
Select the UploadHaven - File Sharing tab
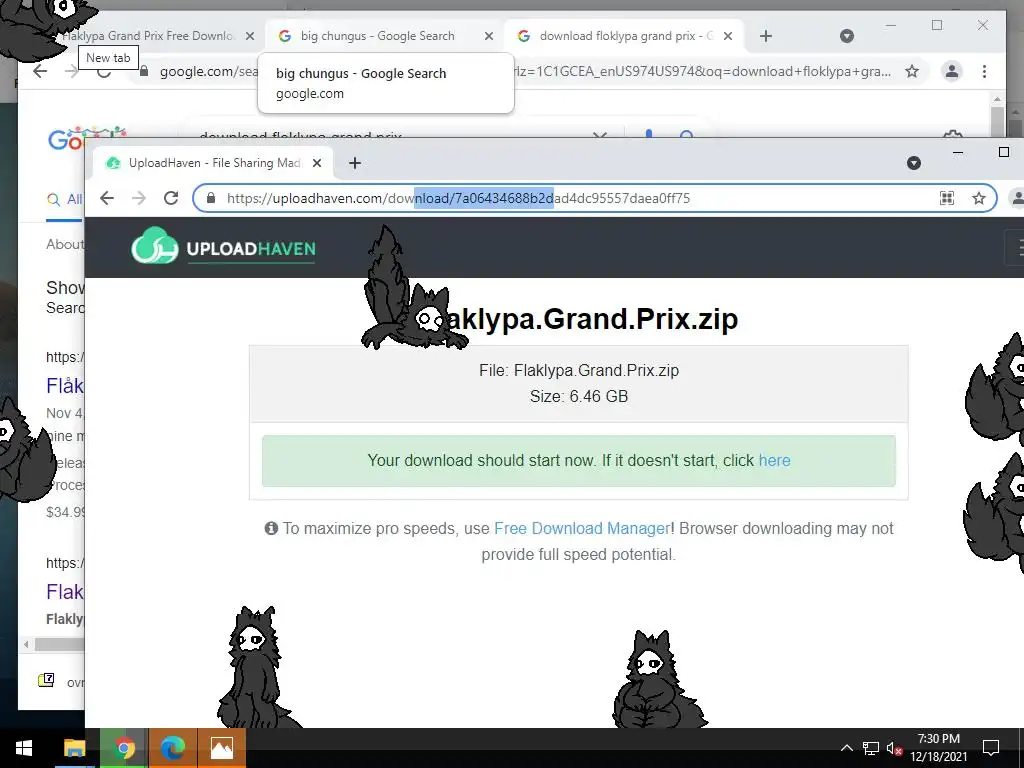click(212, 163)
